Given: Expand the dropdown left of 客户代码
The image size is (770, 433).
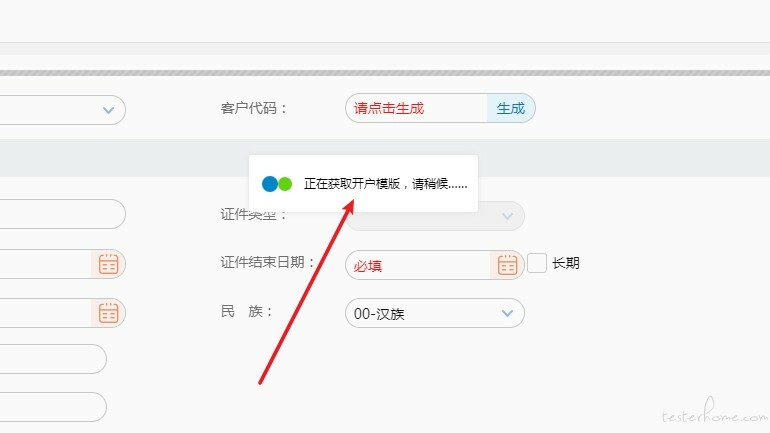Looking at the screenshot, I should [63, 110].
